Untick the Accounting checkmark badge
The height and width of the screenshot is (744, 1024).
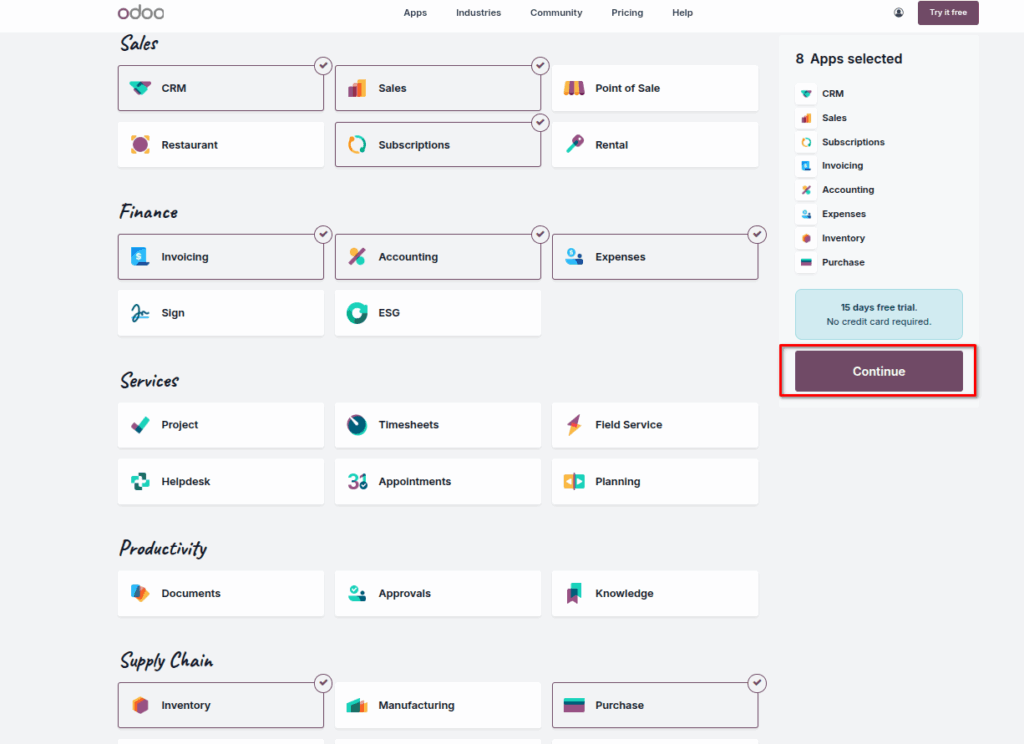coord(540,234)
